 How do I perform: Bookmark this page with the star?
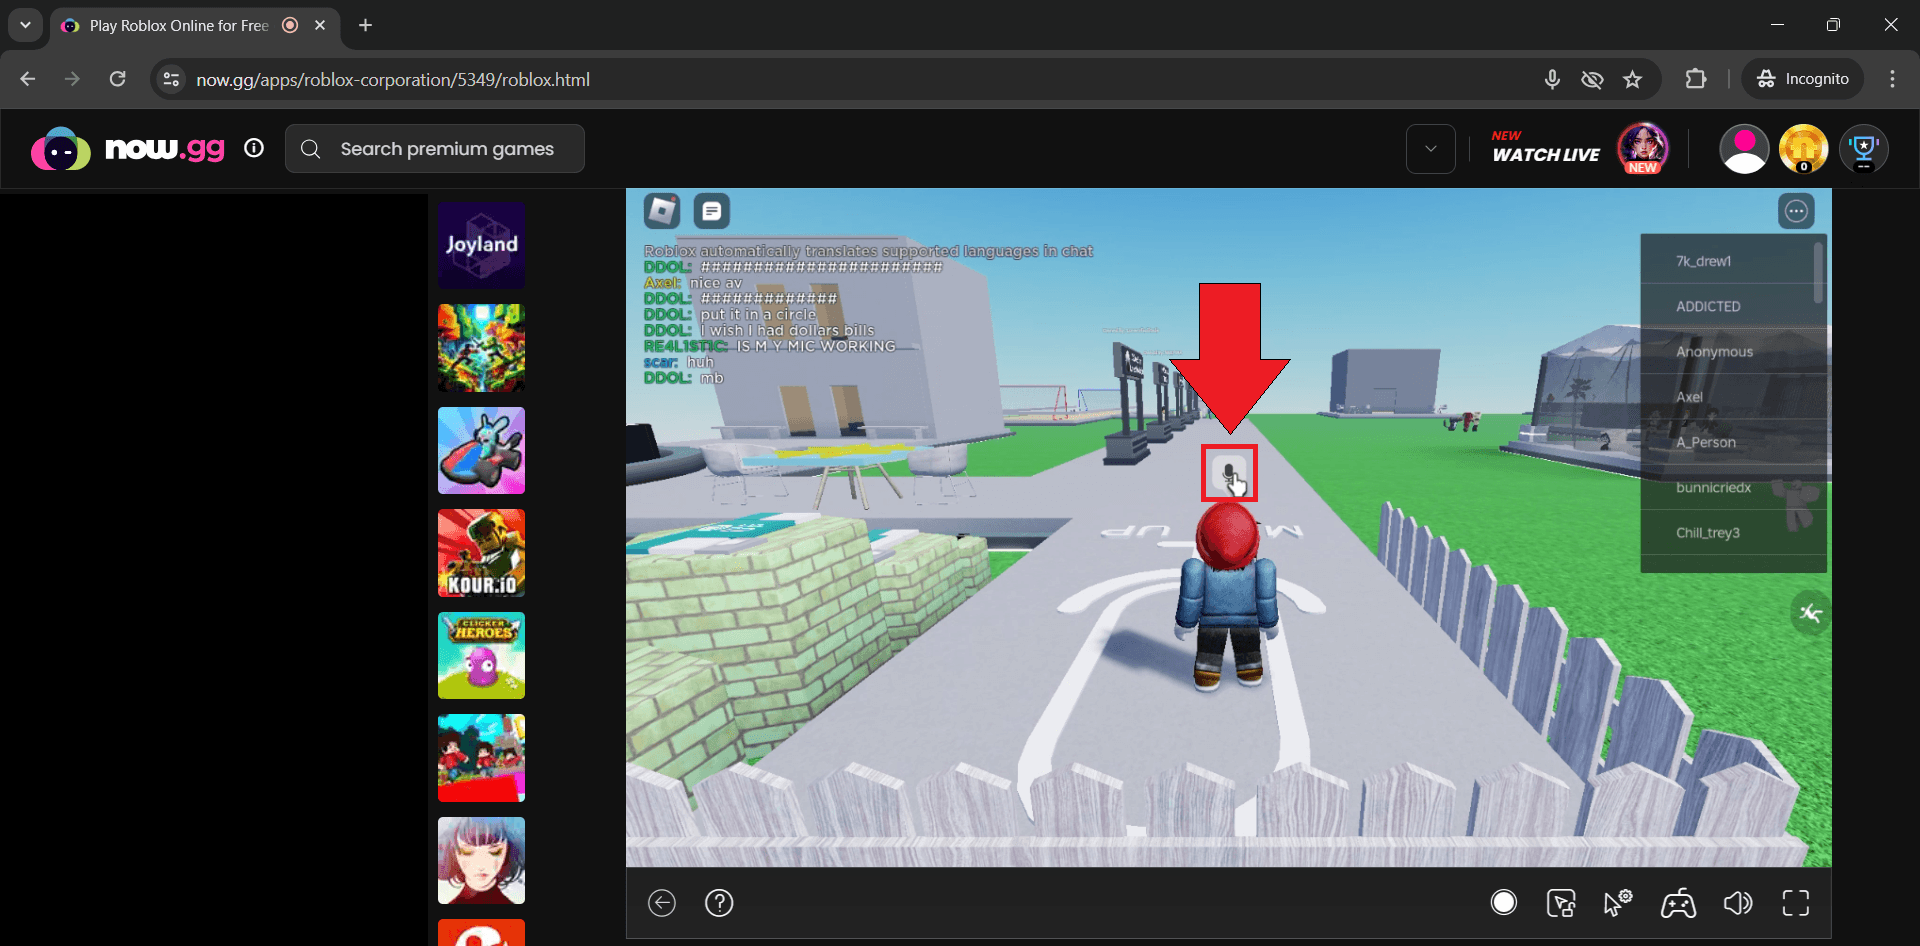pos(1633,79)
